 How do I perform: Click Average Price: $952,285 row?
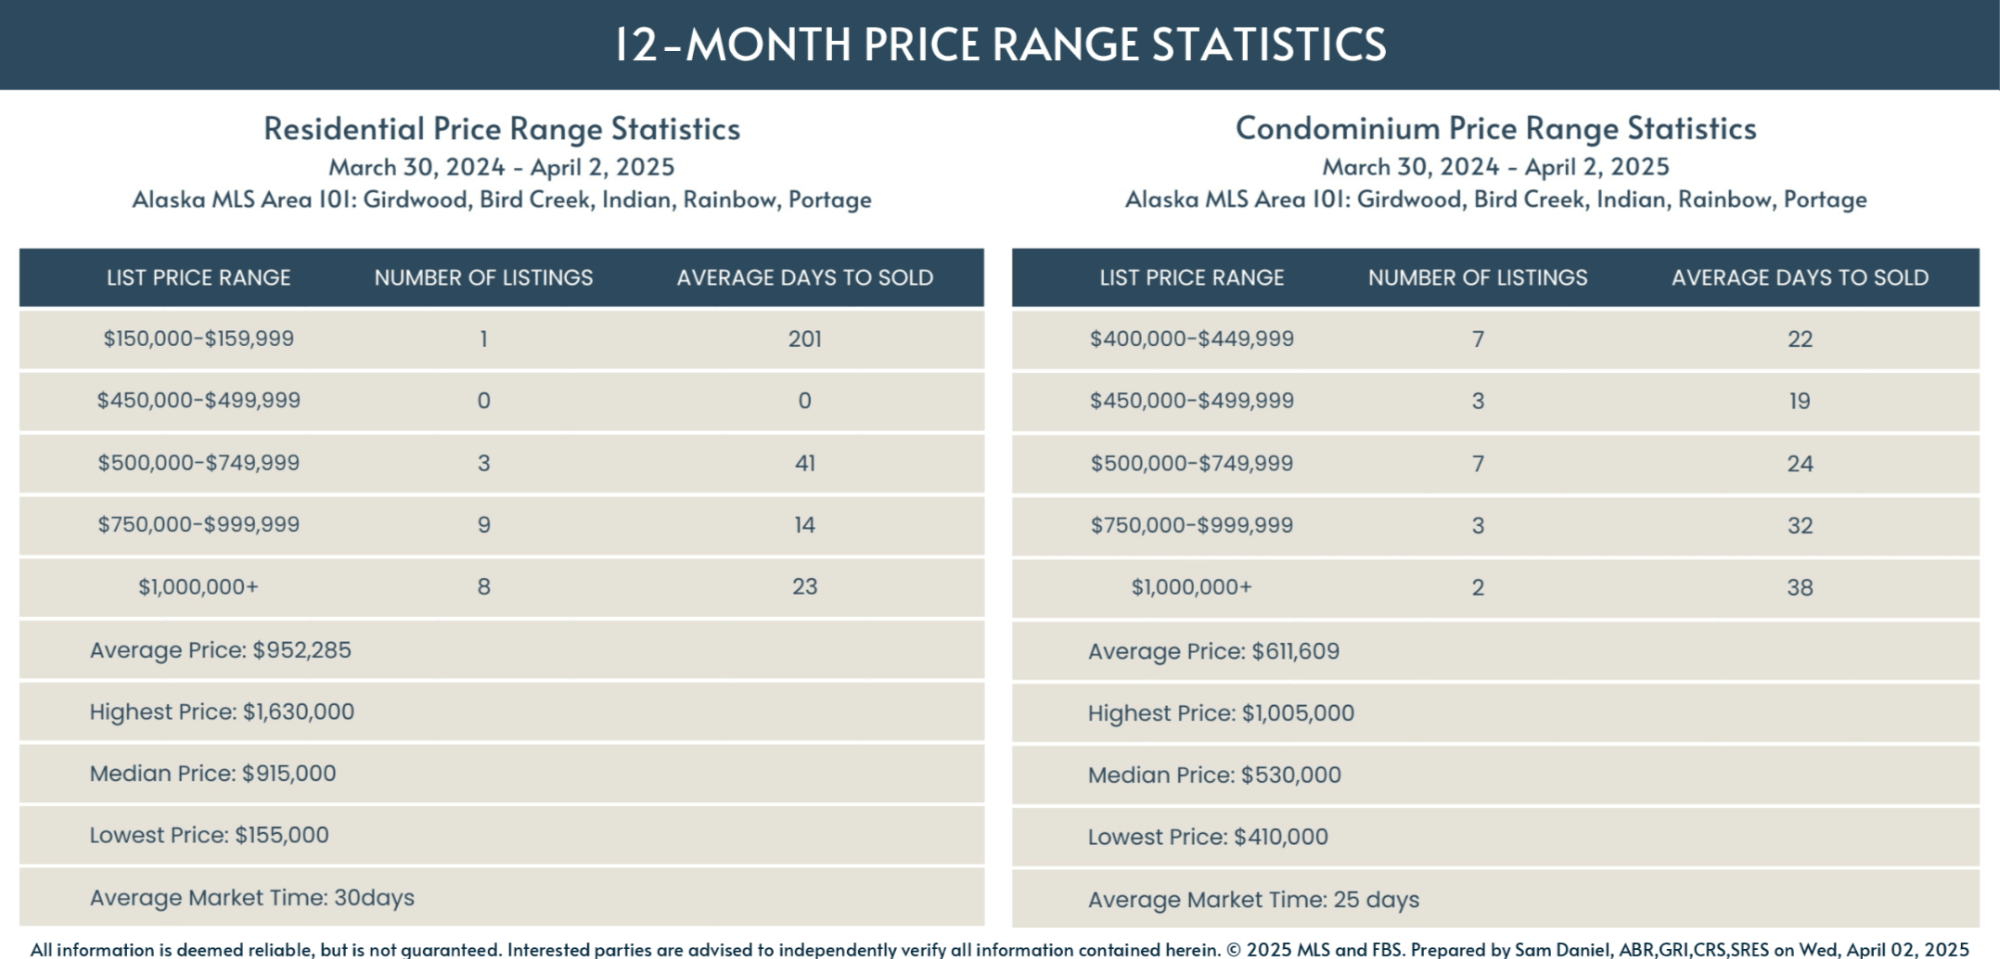pyautogui.click(x=221, y=650)
